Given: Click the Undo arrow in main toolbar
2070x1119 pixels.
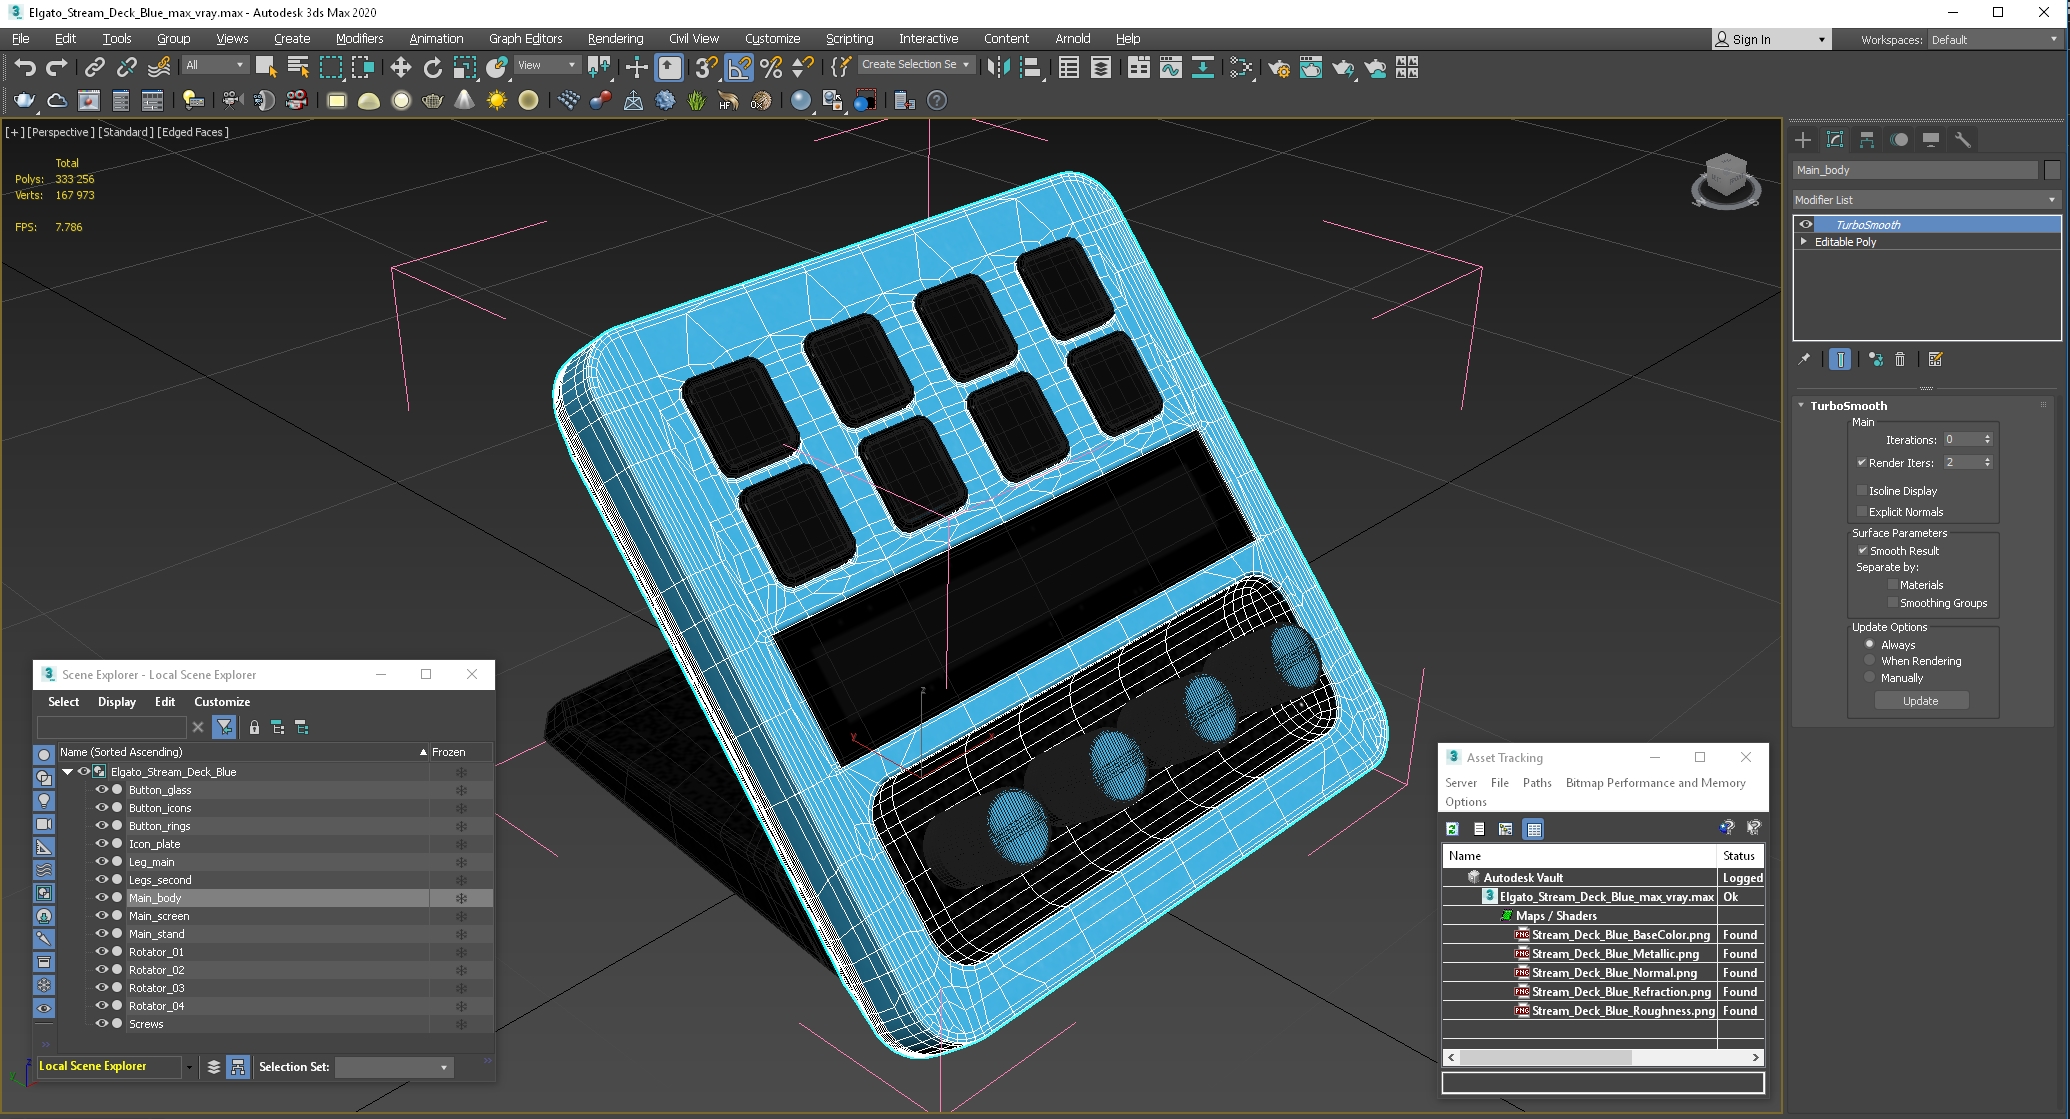Looking at the screenshot, I should click(x=26, y=67).
